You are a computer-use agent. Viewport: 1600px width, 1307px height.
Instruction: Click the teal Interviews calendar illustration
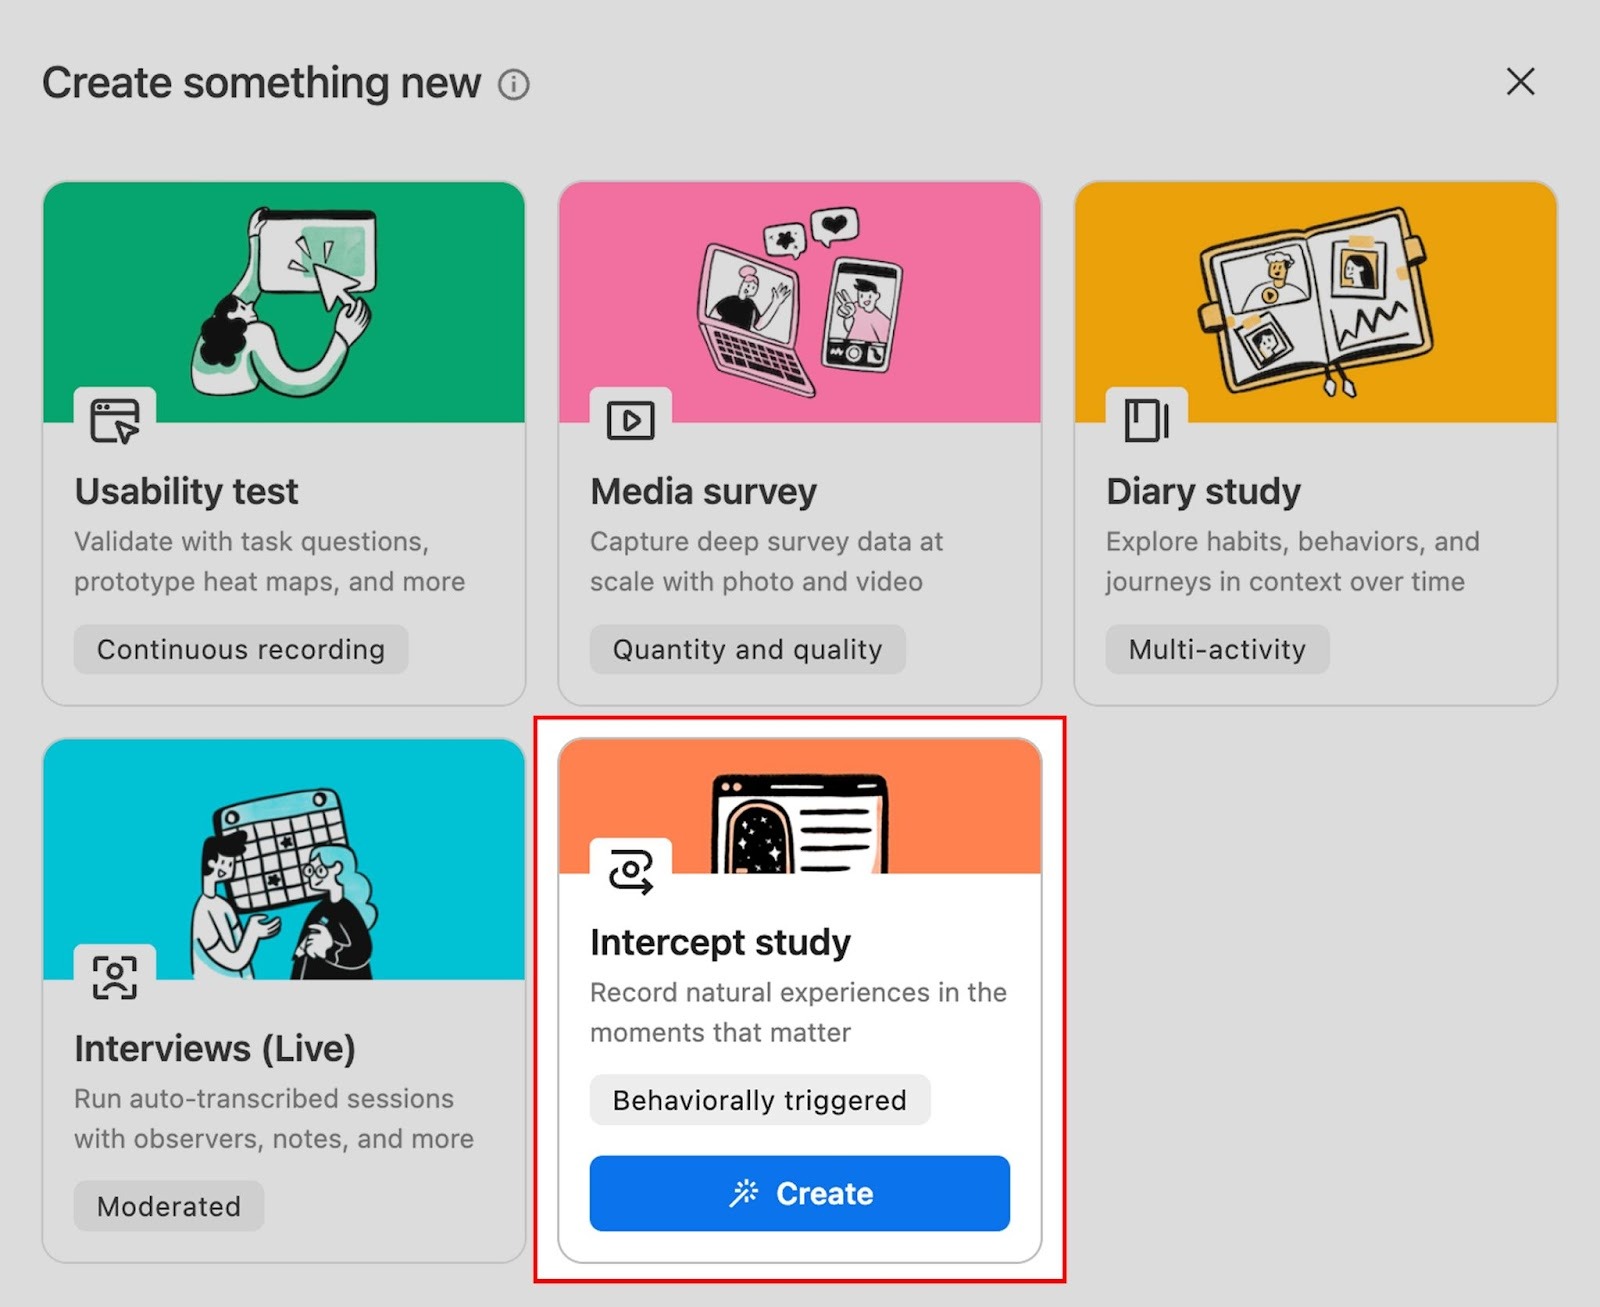(284, 858)
